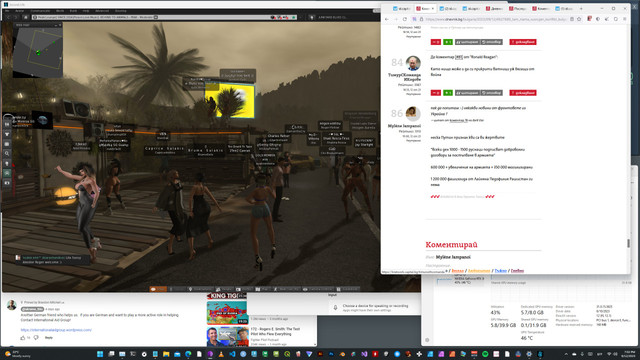Open Windows Start menu

(100, 354)
